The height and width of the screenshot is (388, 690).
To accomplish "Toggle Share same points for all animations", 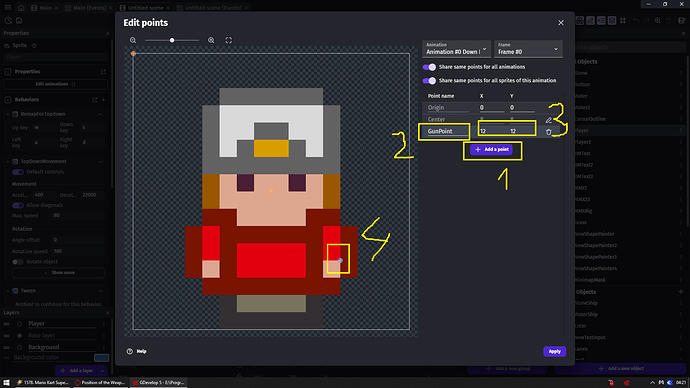I will (x=429, y=67).
